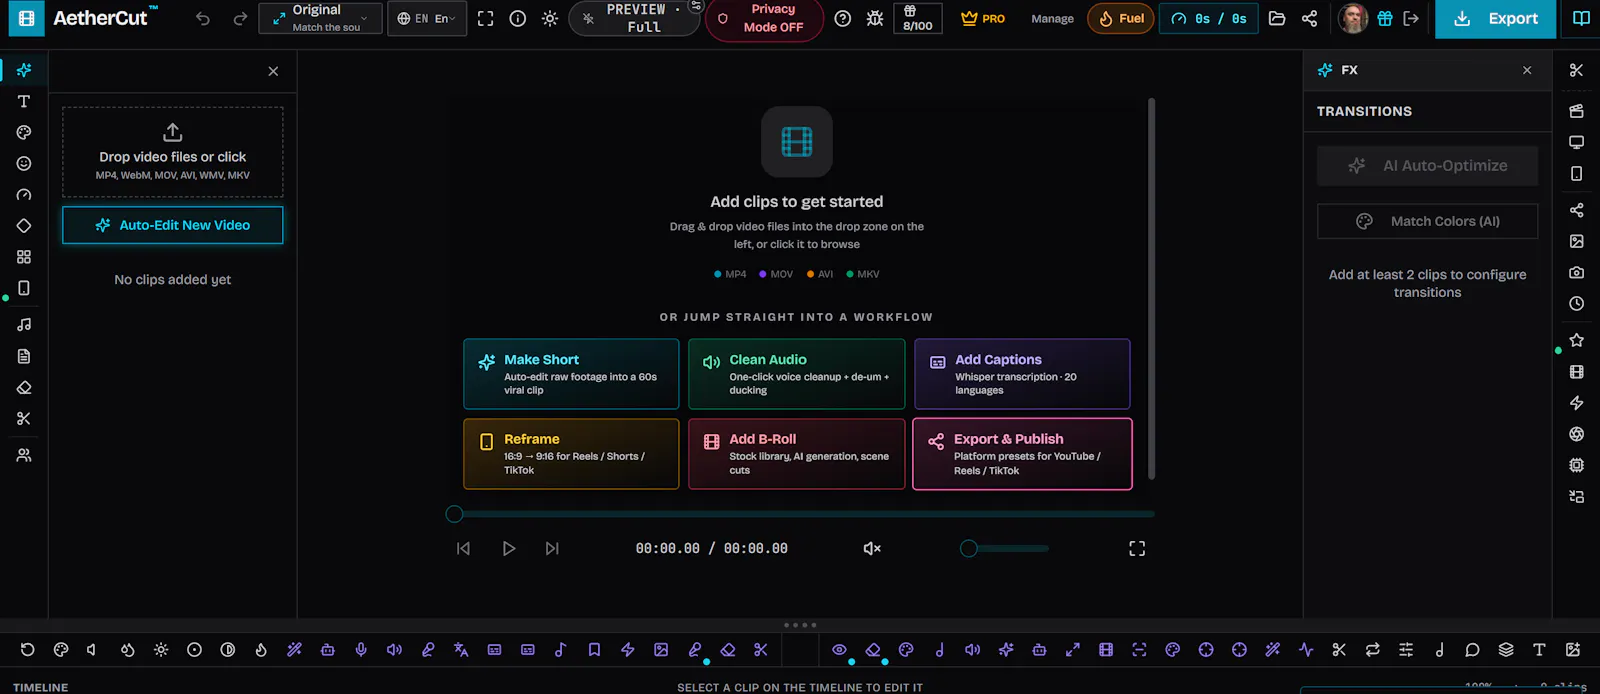This screenshot has height=694, width=1600.
Task: Click the preview area vertical scrollbar
Action: click(x=1151, y=288)
